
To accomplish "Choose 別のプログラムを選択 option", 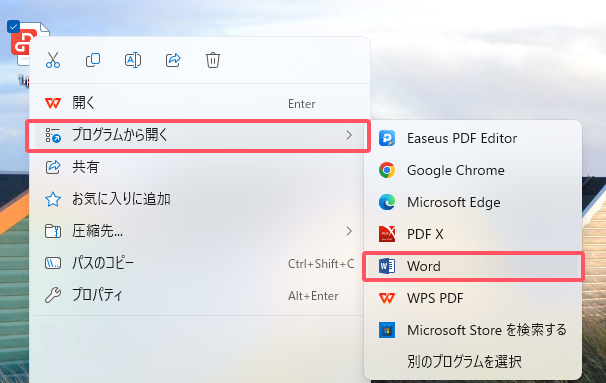I will click(x=473, y=362).
